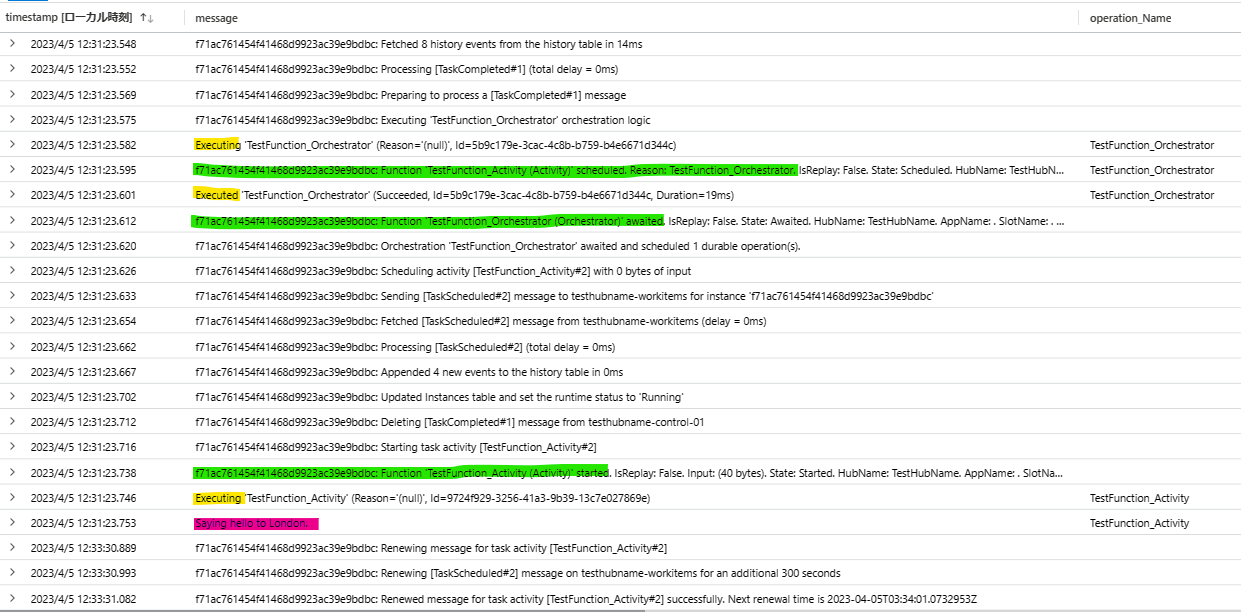Click the operation_Name column header

[1130, 18]
